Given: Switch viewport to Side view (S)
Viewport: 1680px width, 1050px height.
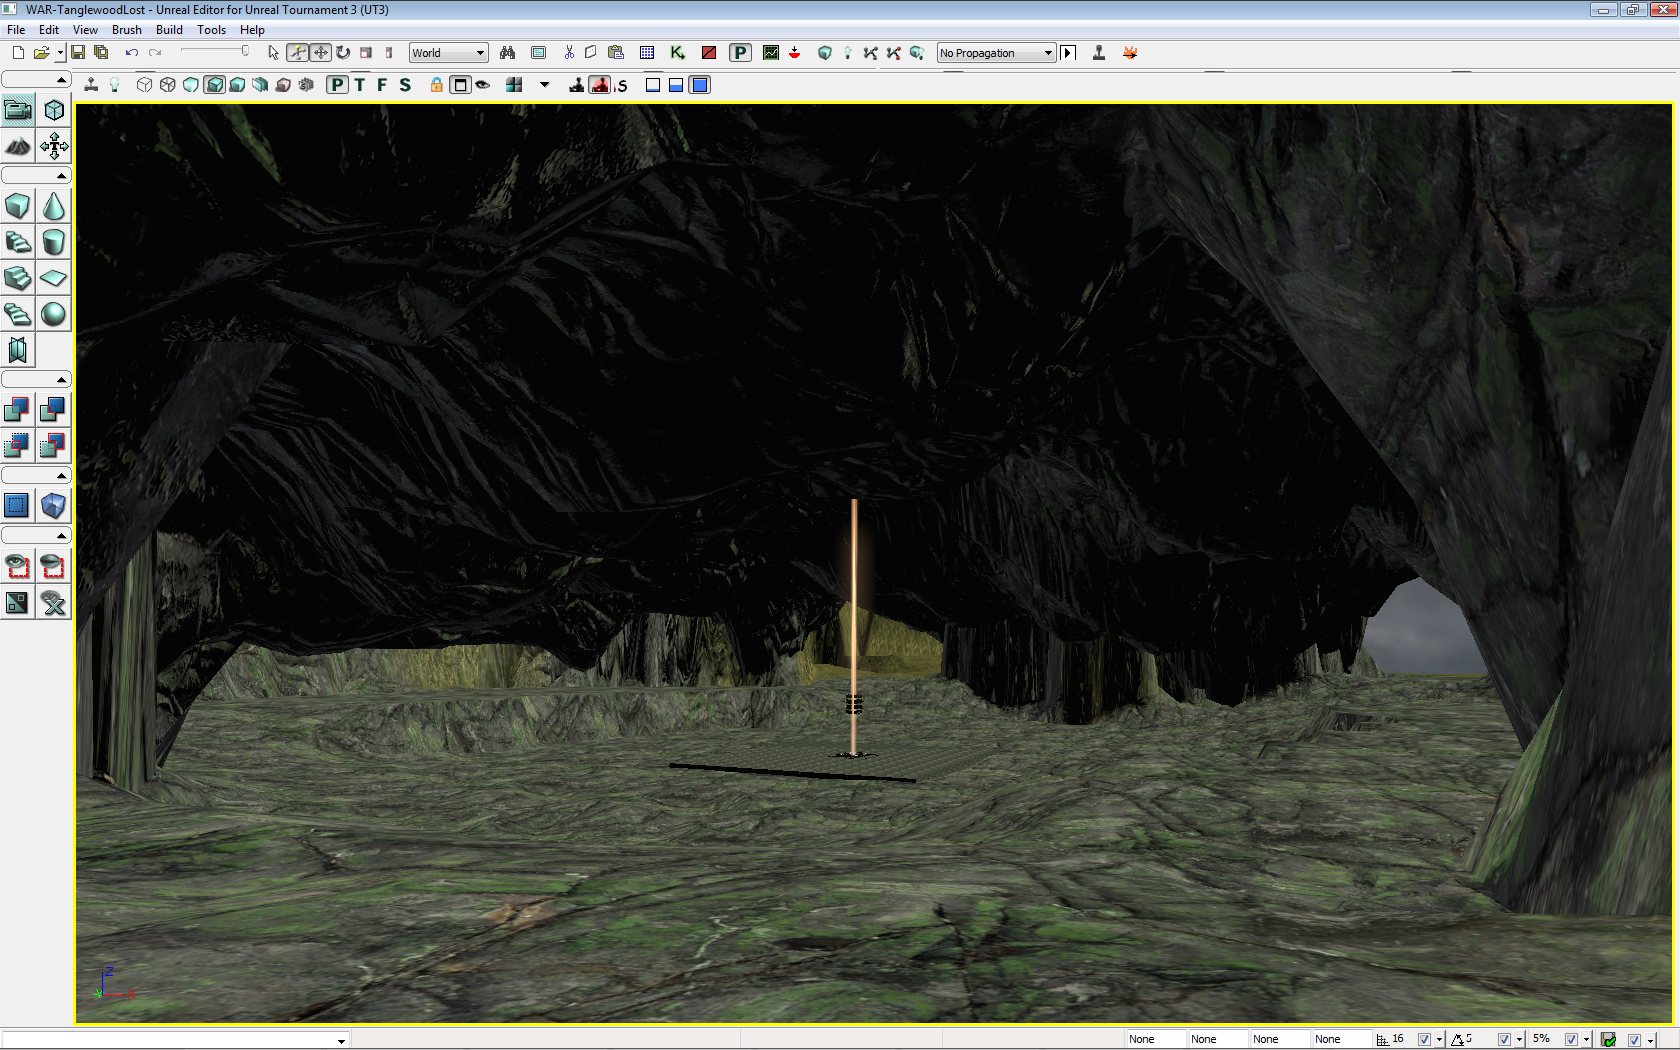Looking at the screenshot, I should pyautogui.click(x=405, y=85).
